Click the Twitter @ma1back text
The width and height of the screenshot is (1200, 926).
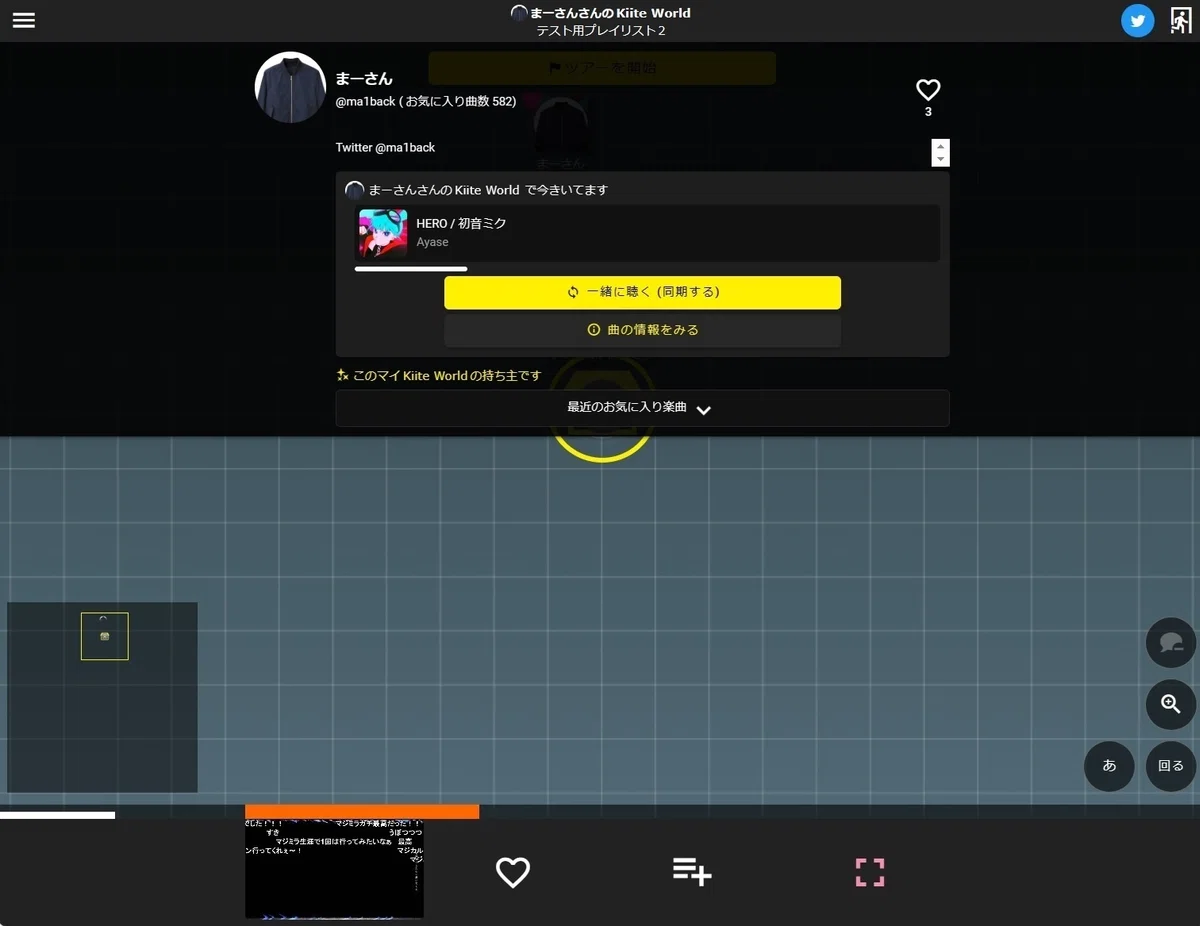click(385, 147)
